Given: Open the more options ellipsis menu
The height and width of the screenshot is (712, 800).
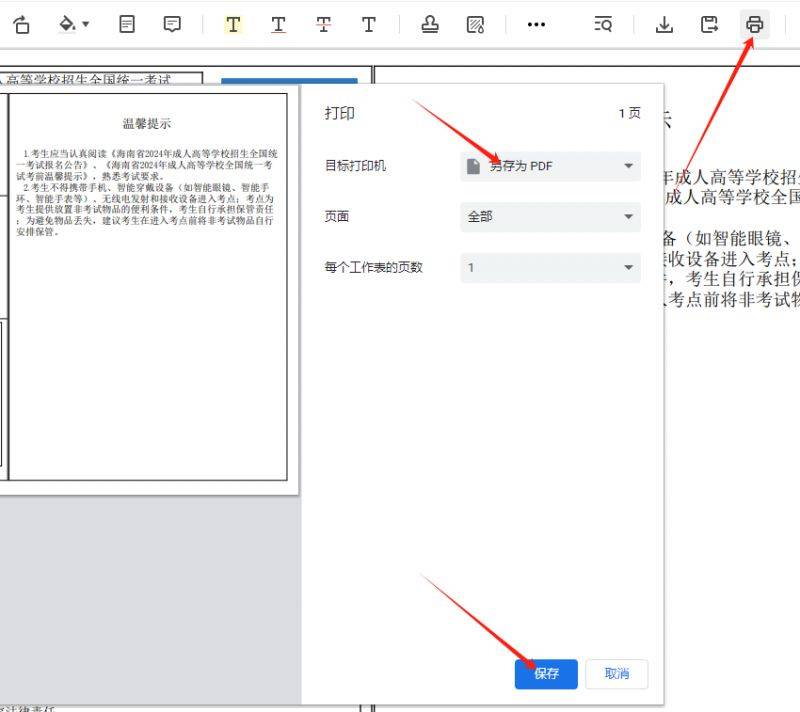Looking at the screenshot, I should coord(536,25).
